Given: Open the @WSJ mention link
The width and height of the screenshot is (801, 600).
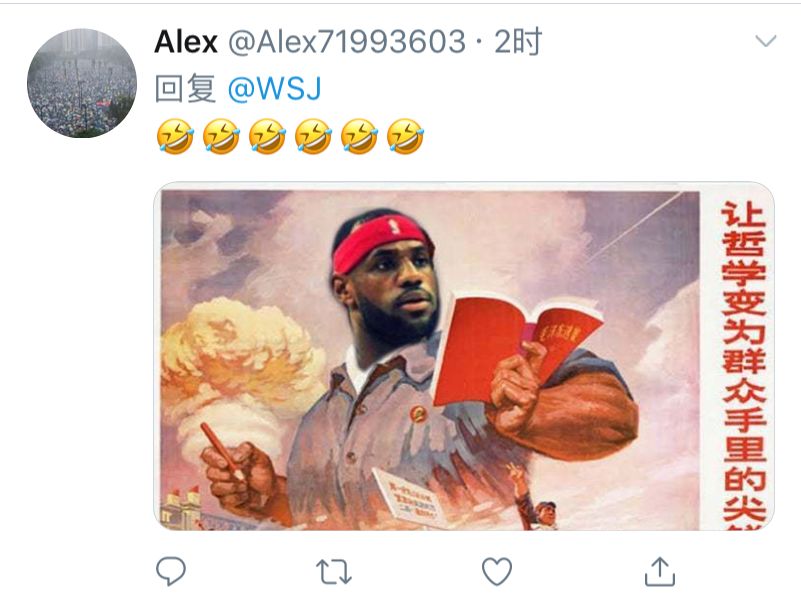Looking at the screenshot, I should (274, 88).
